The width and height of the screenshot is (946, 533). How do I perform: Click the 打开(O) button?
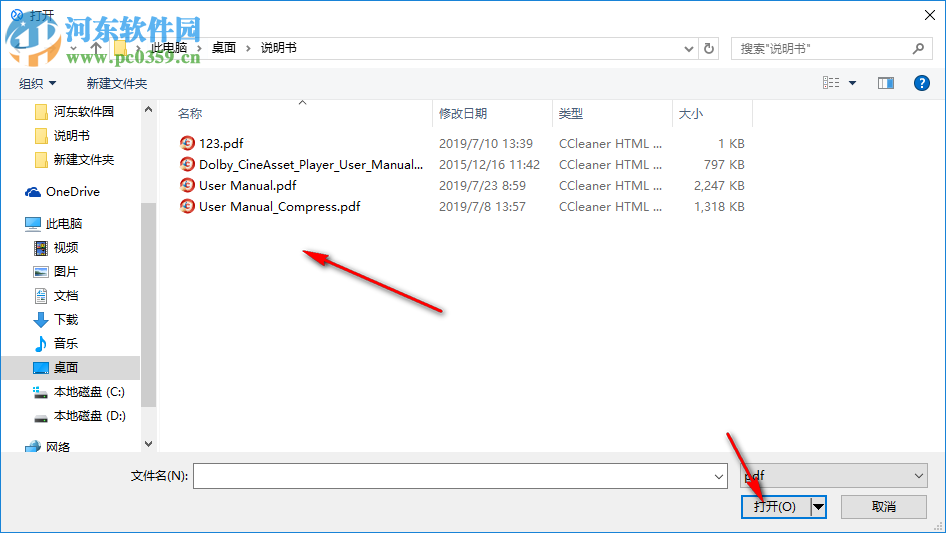point(775,507)
